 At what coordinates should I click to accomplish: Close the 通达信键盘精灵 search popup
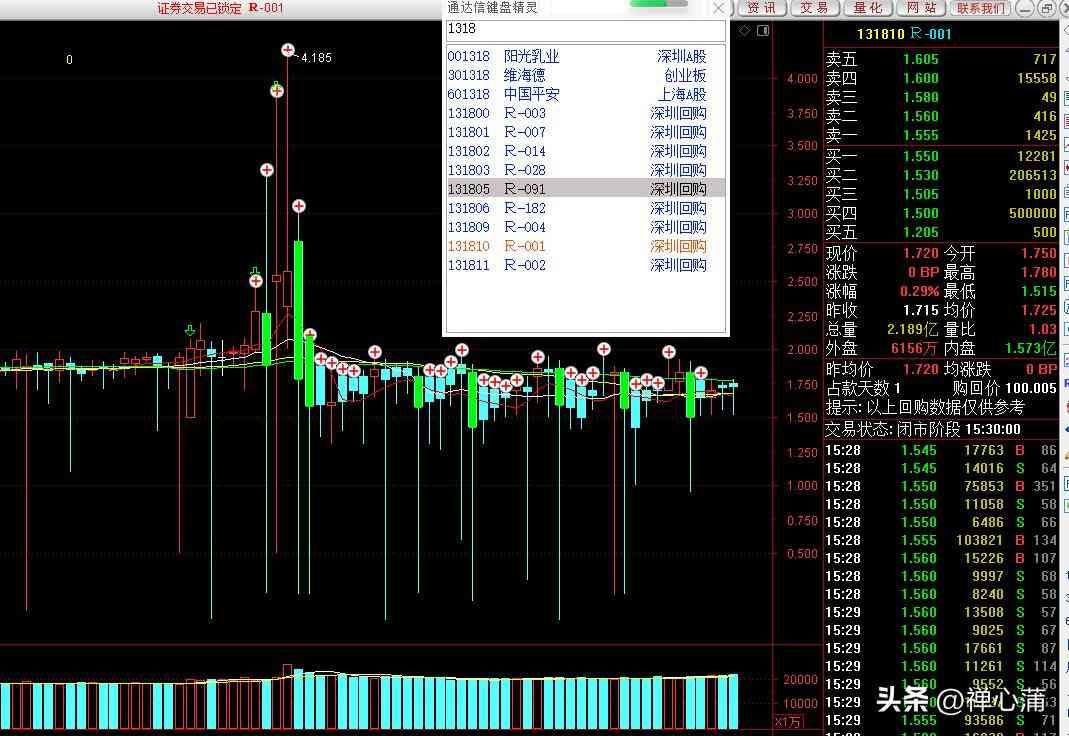click(718, 9)
